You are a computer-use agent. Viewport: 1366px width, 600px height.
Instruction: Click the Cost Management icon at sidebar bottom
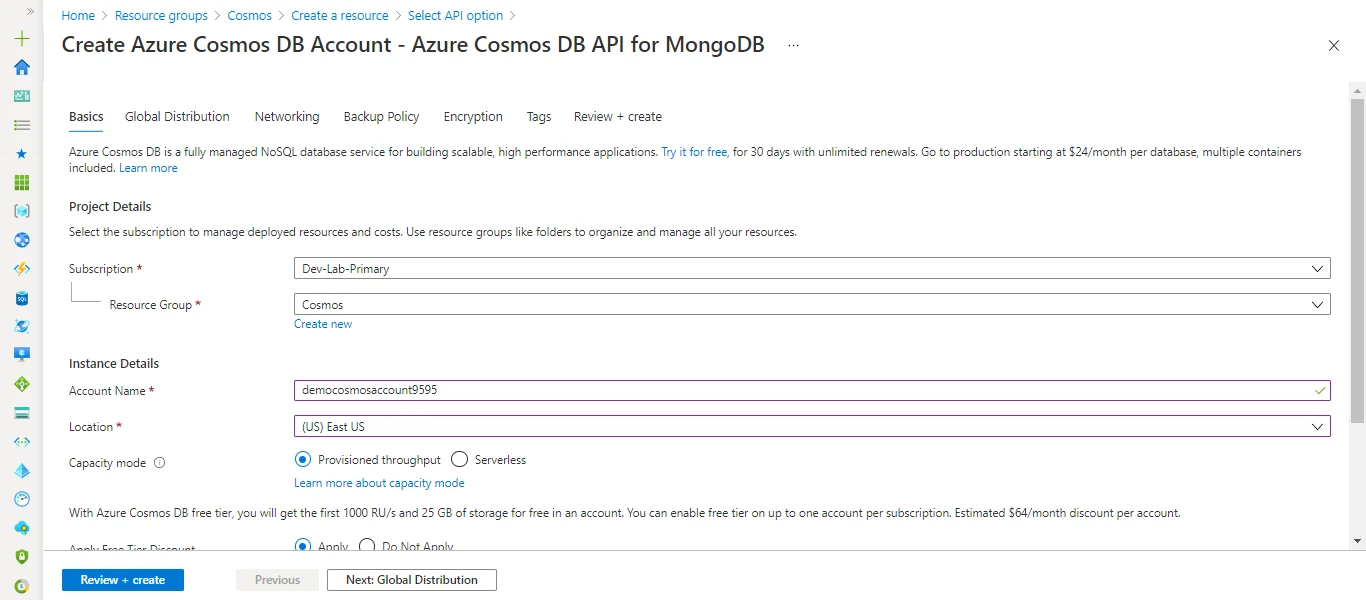pos(21,584)
